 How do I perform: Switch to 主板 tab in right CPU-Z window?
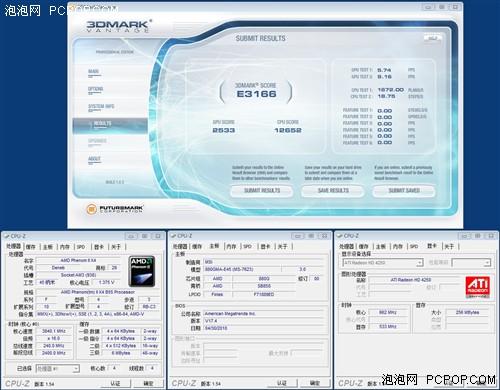[381, 246]
